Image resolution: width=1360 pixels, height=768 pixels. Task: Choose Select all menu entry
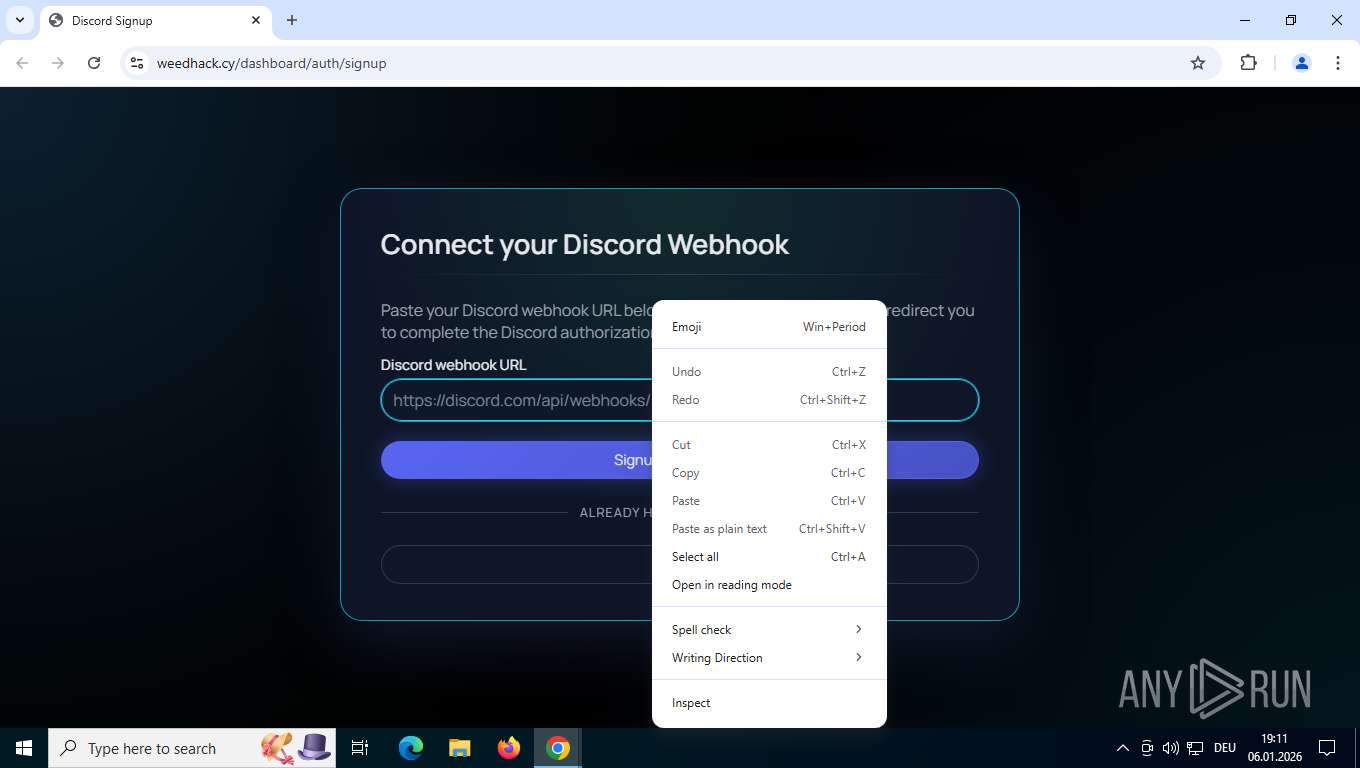point(769,557)
